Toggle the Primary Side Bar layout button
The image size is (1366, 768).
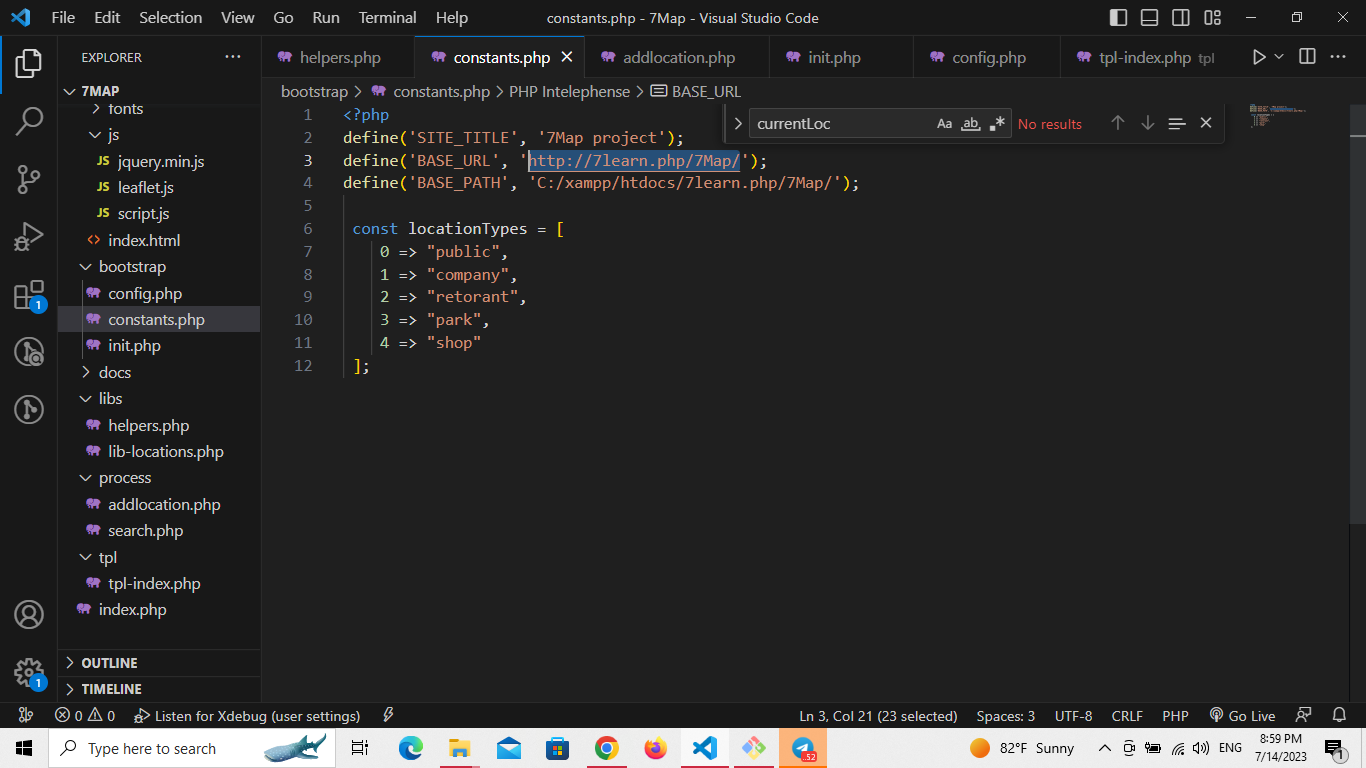(x=1119, y=18)
